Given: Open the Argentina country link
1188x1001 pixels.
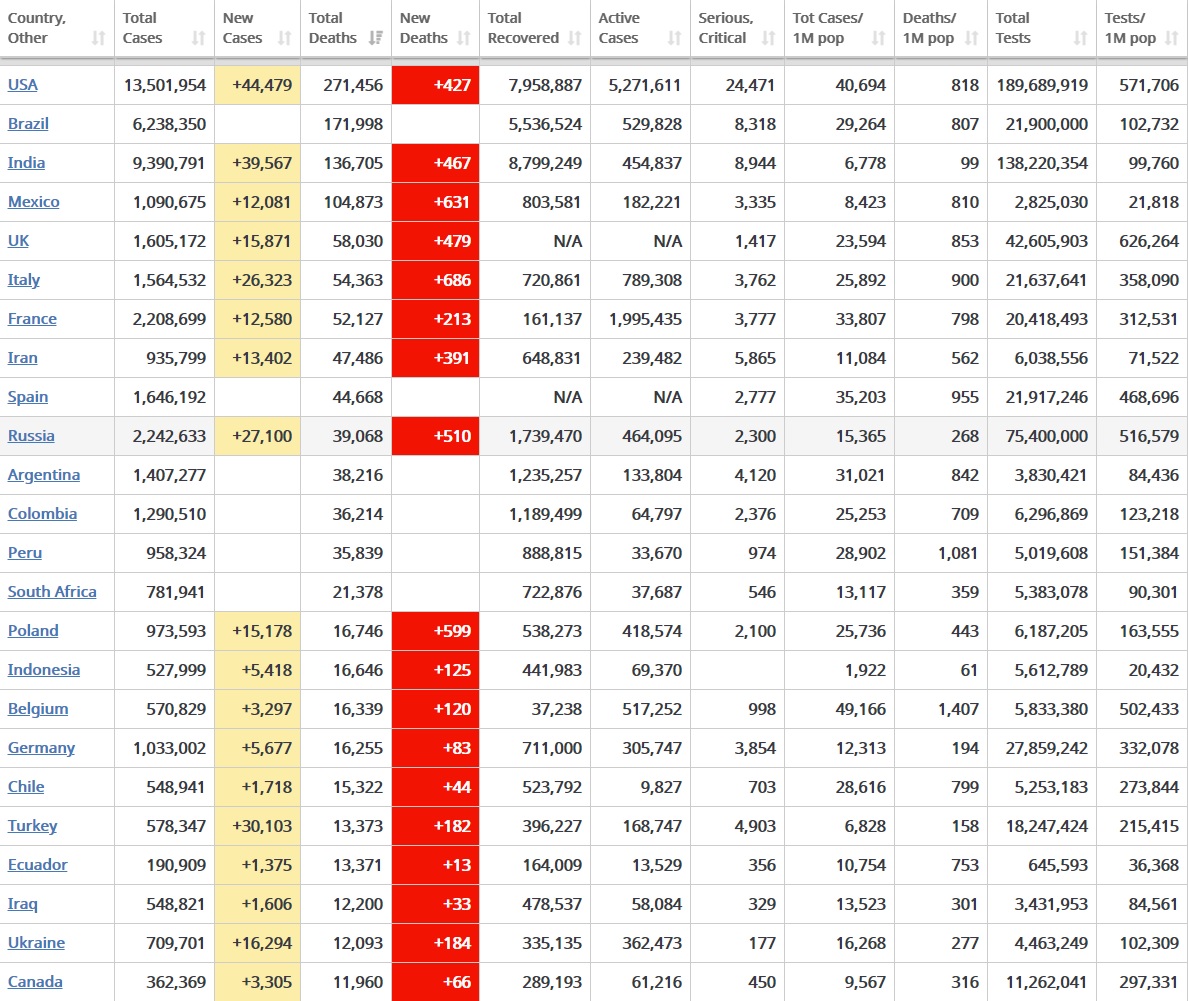Looking at the screenshot, I should (x=44, y=475).
